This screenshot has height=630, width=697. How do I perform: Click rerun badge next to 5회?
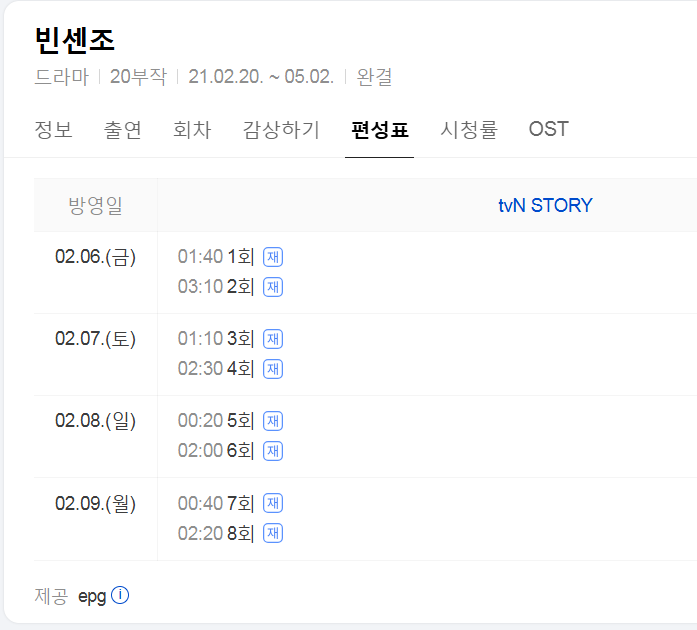[273, 421]
